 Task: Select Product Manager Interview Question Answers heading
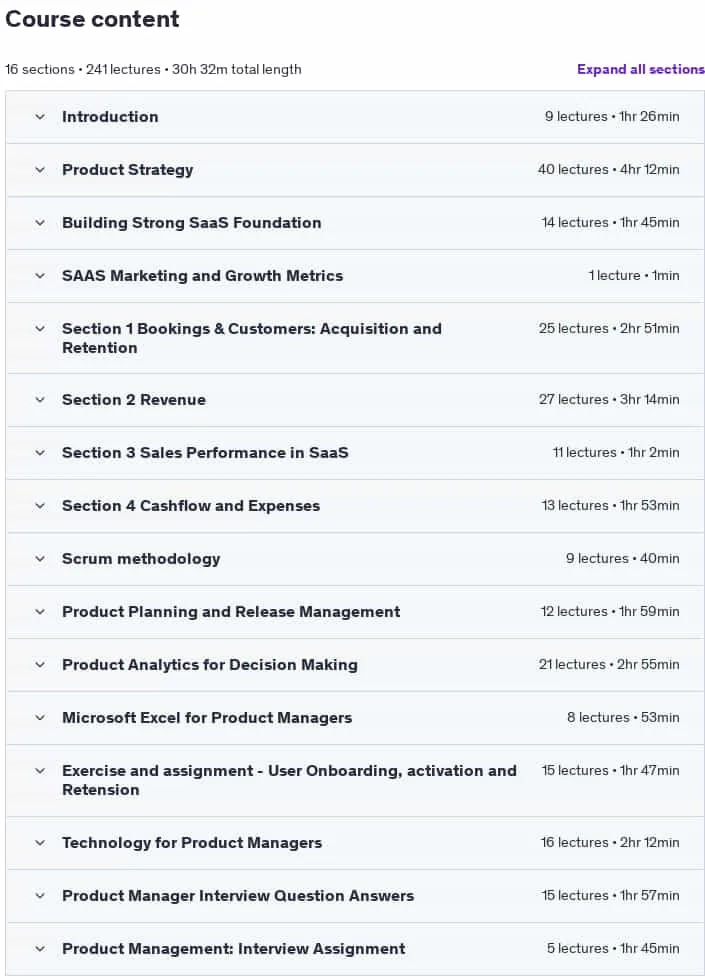[238, 896]
